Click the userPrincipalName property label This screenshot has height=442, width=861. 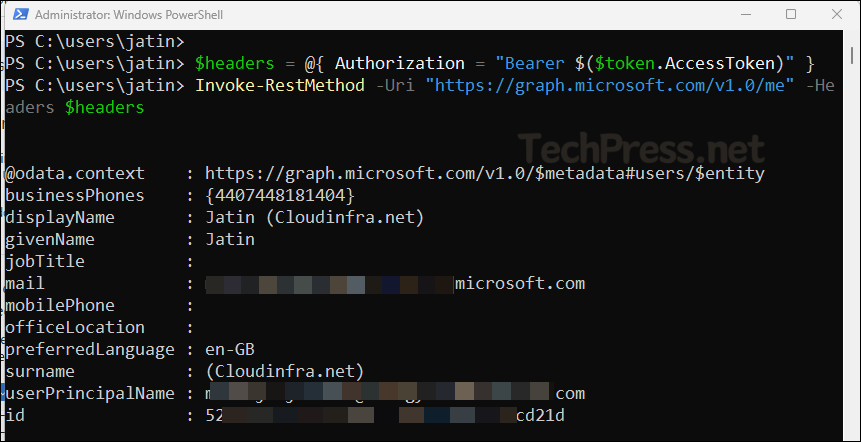(x=90, y=394)
